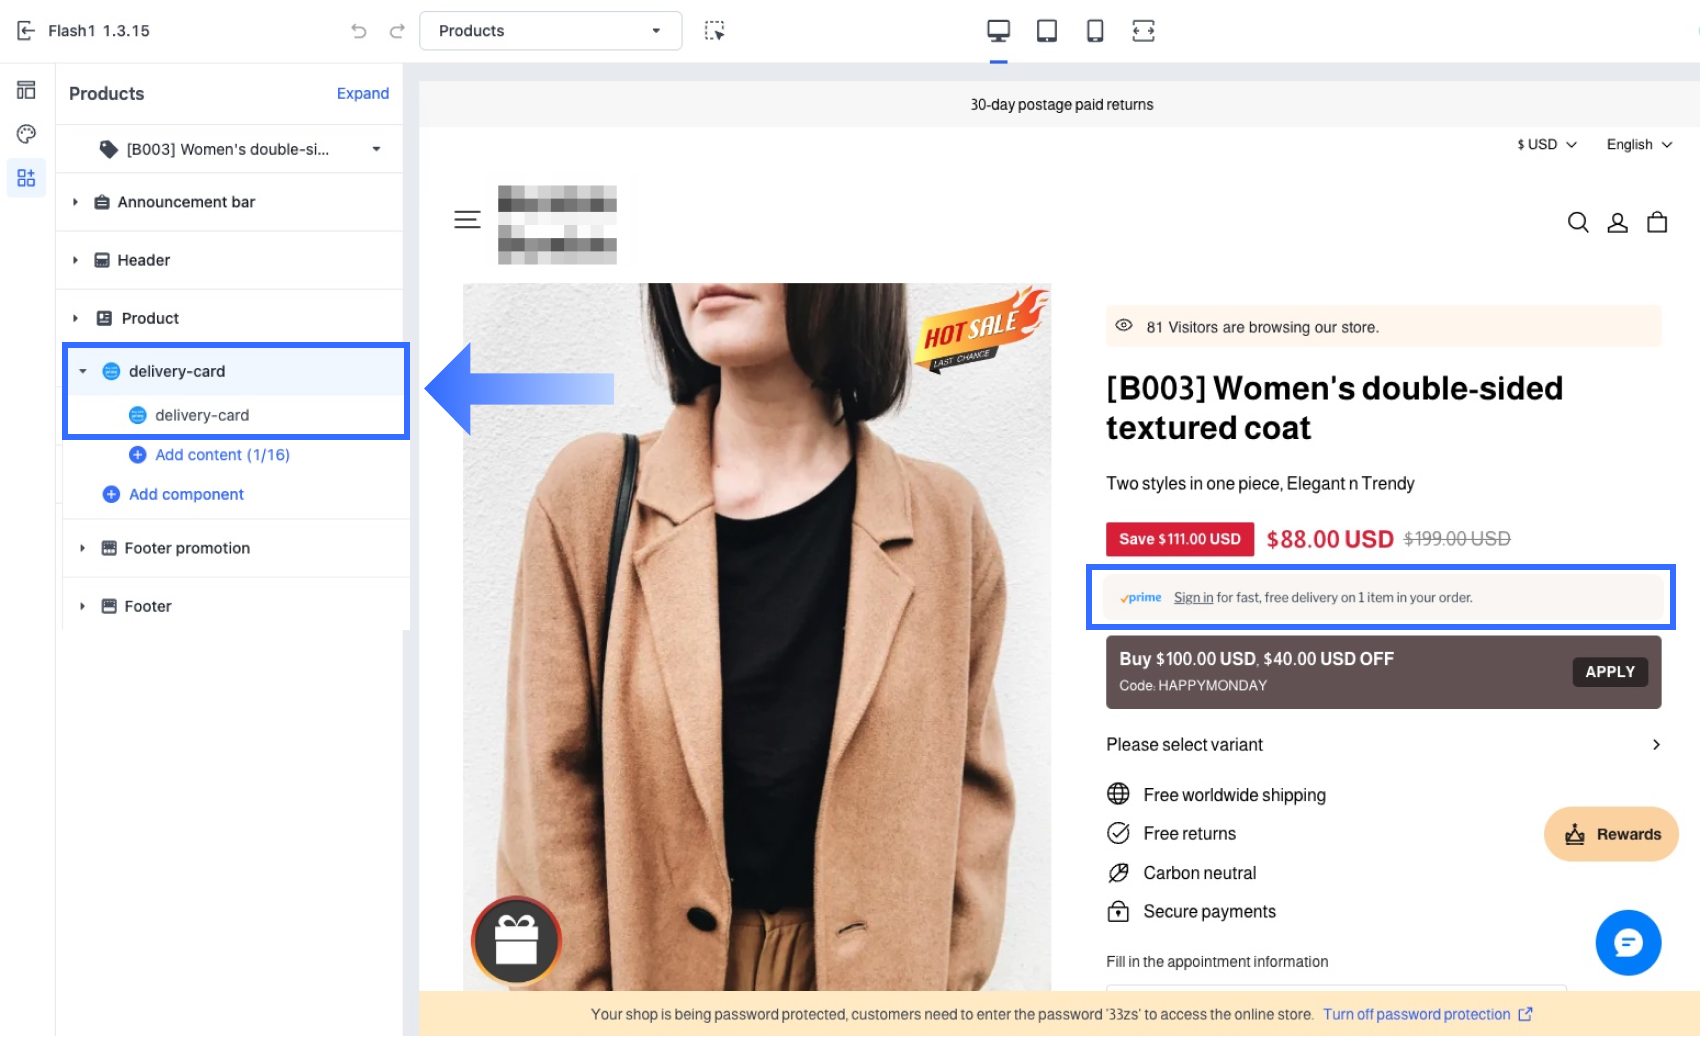Open the app blocks sidebar icon
Screen dimensions: 1700x1037
click(26, 178)
